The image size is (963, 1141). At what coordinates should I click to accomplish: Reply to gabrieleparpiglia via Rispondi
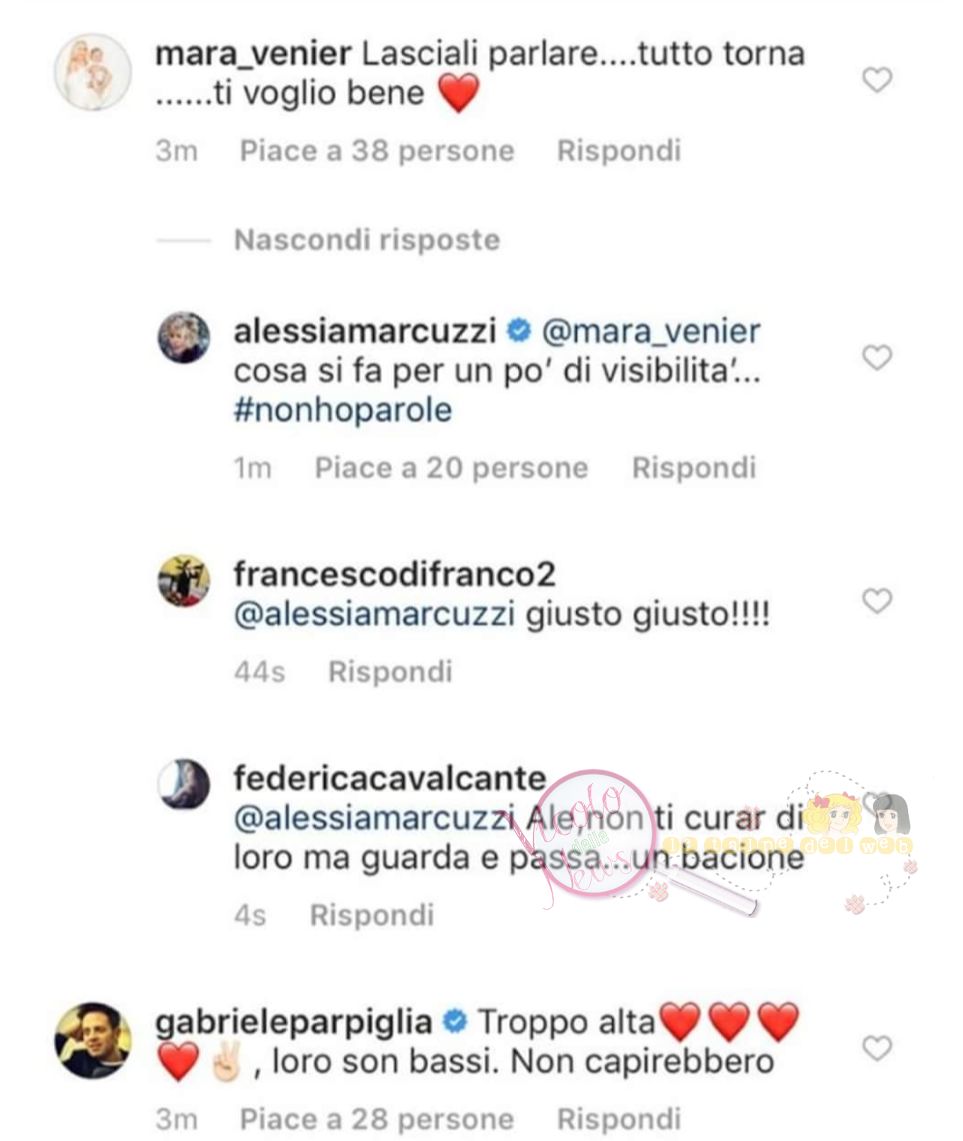click(619, 1118)
